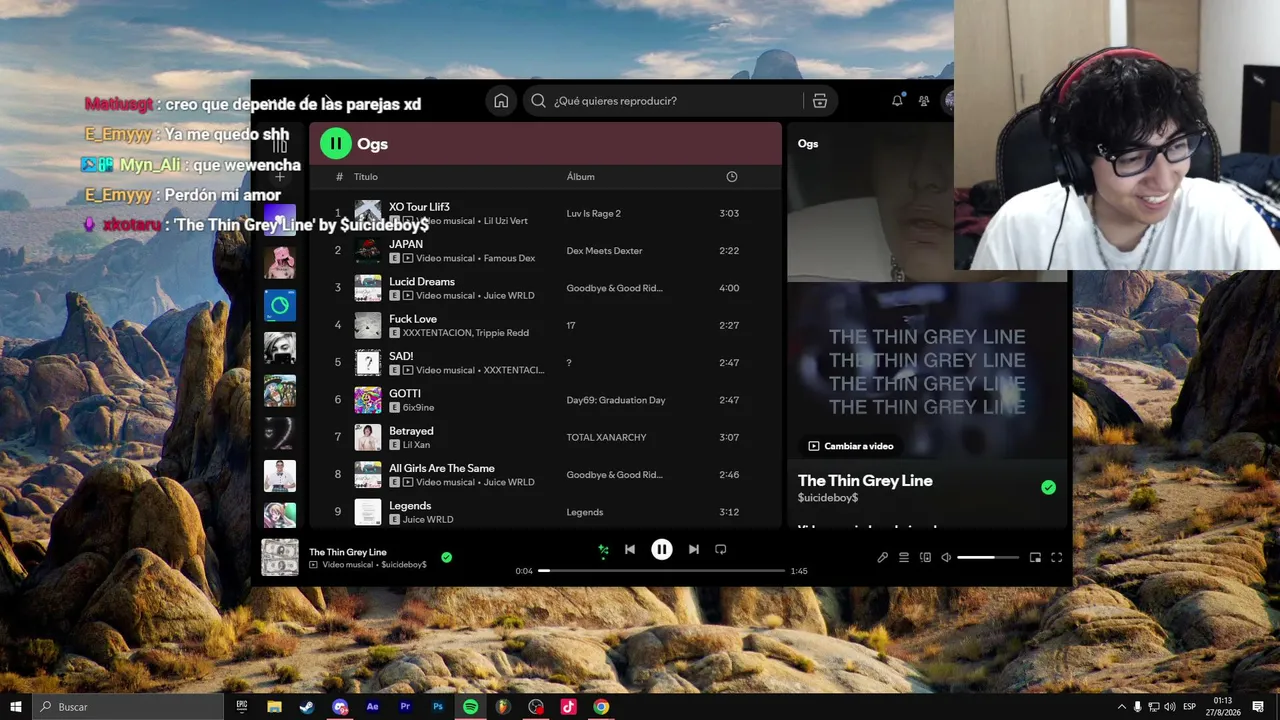Select All Girls Are The Same track

546,475
